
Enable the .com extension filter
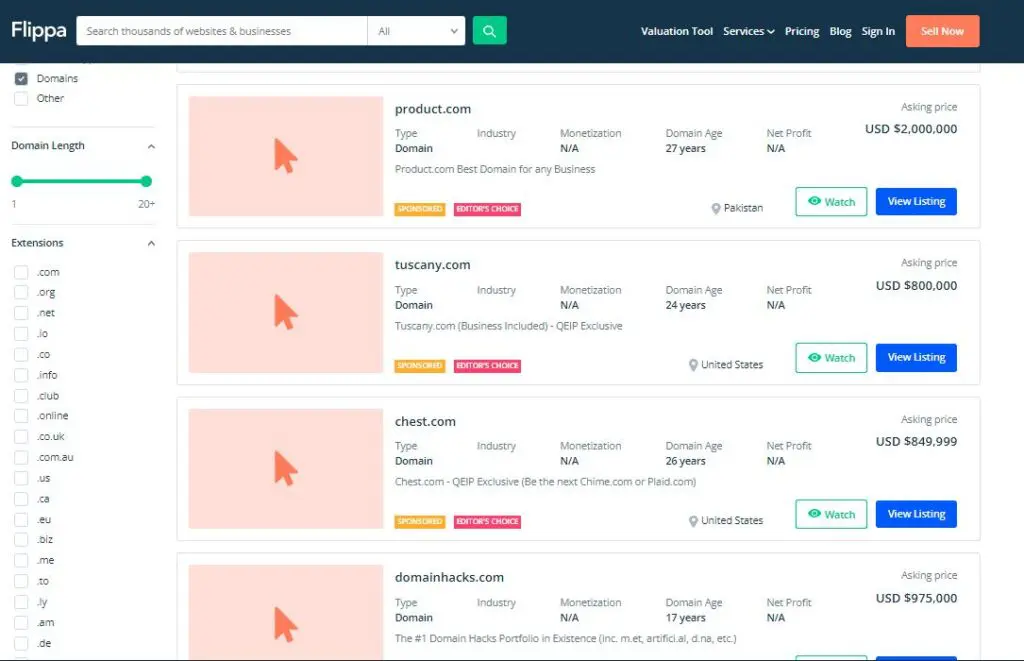tap(21, 272)
